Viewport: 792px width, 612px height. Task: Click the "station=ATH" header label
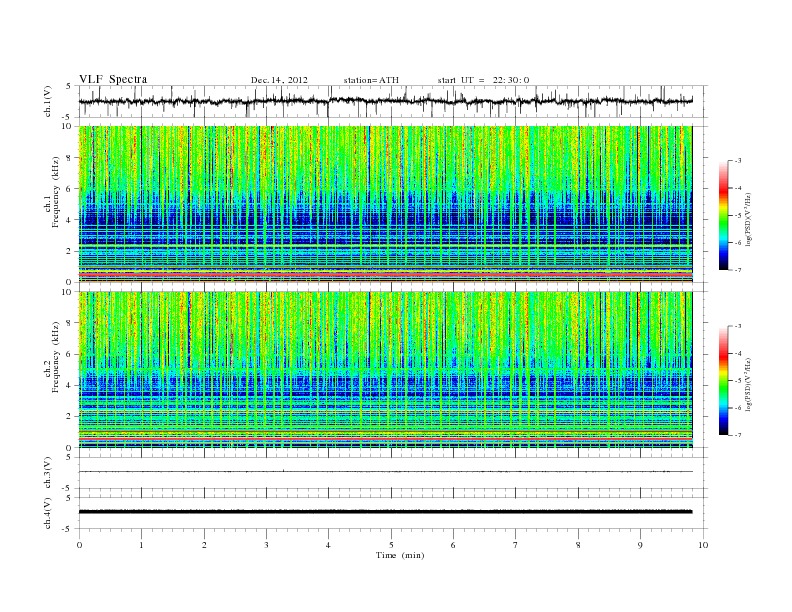pos(371,80)
